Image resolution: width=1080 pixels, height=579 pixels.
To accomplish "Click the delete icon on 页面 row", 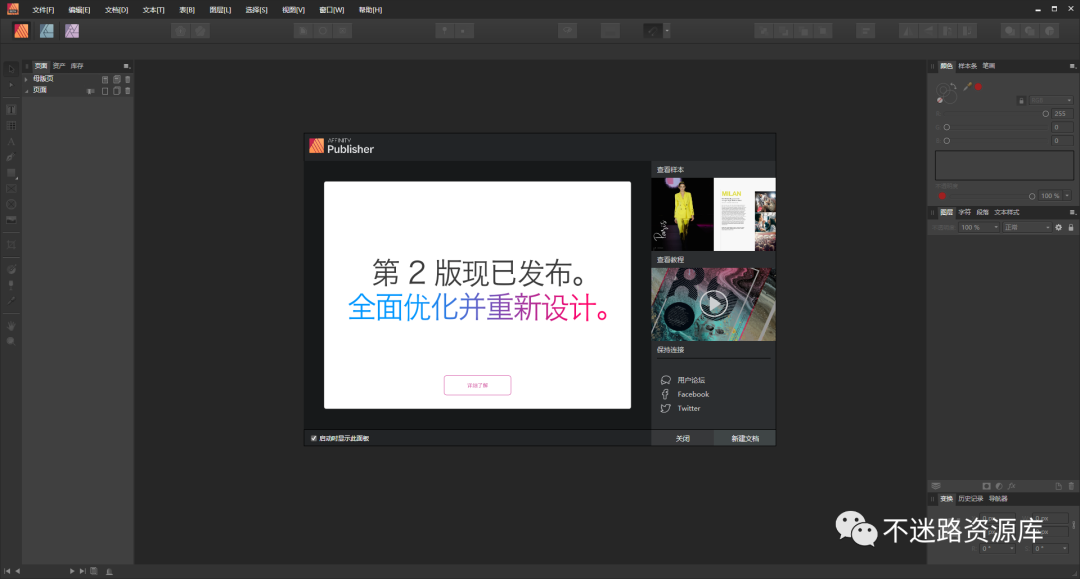I will click(127, 90).
